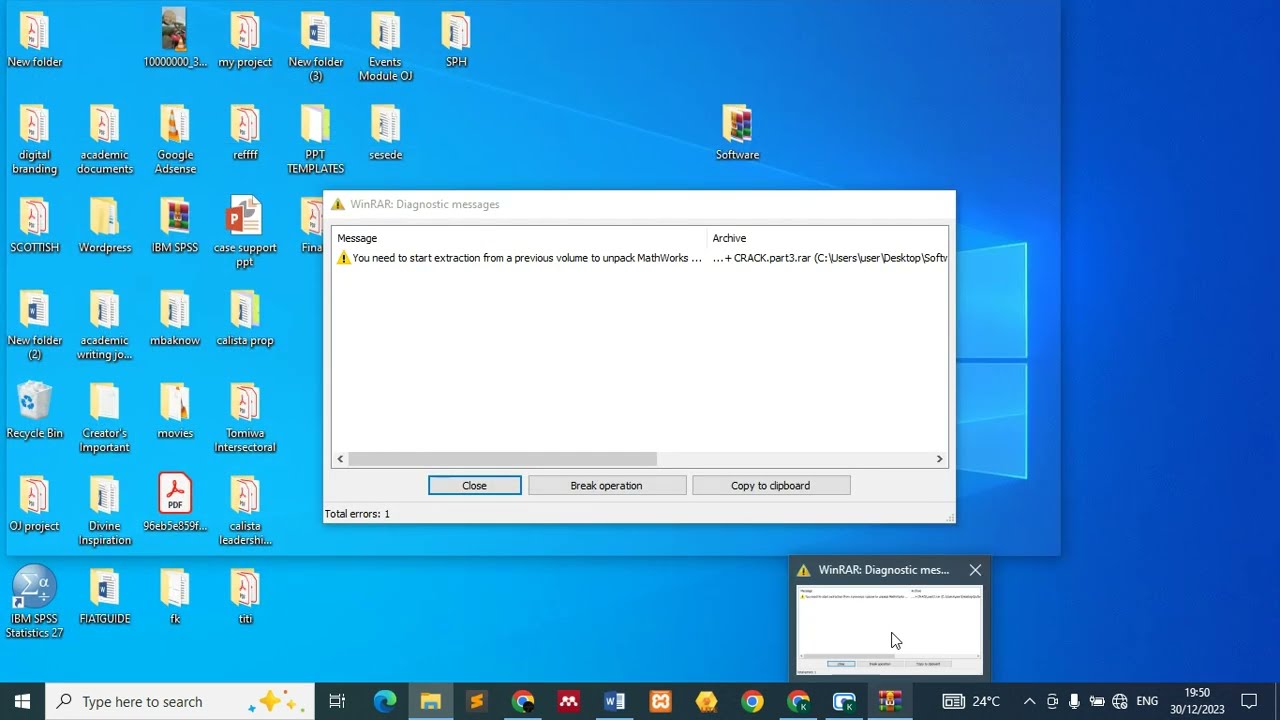Open Sublime Text from taskbar
This screenshot has height=720, width=1280.
coord(477,701)
